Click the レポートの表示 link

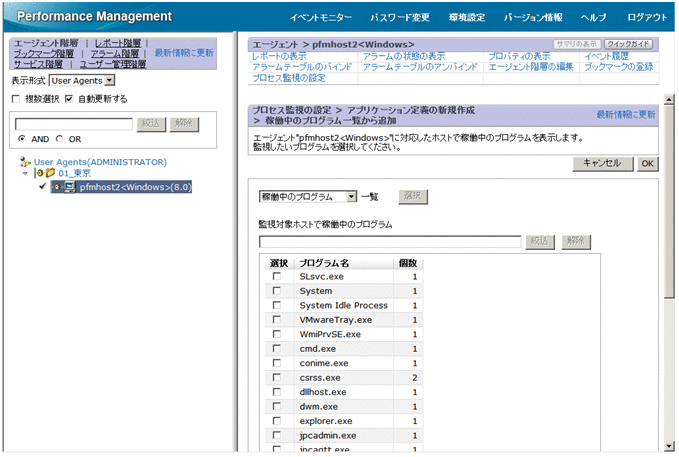click(x=279, y=56)
